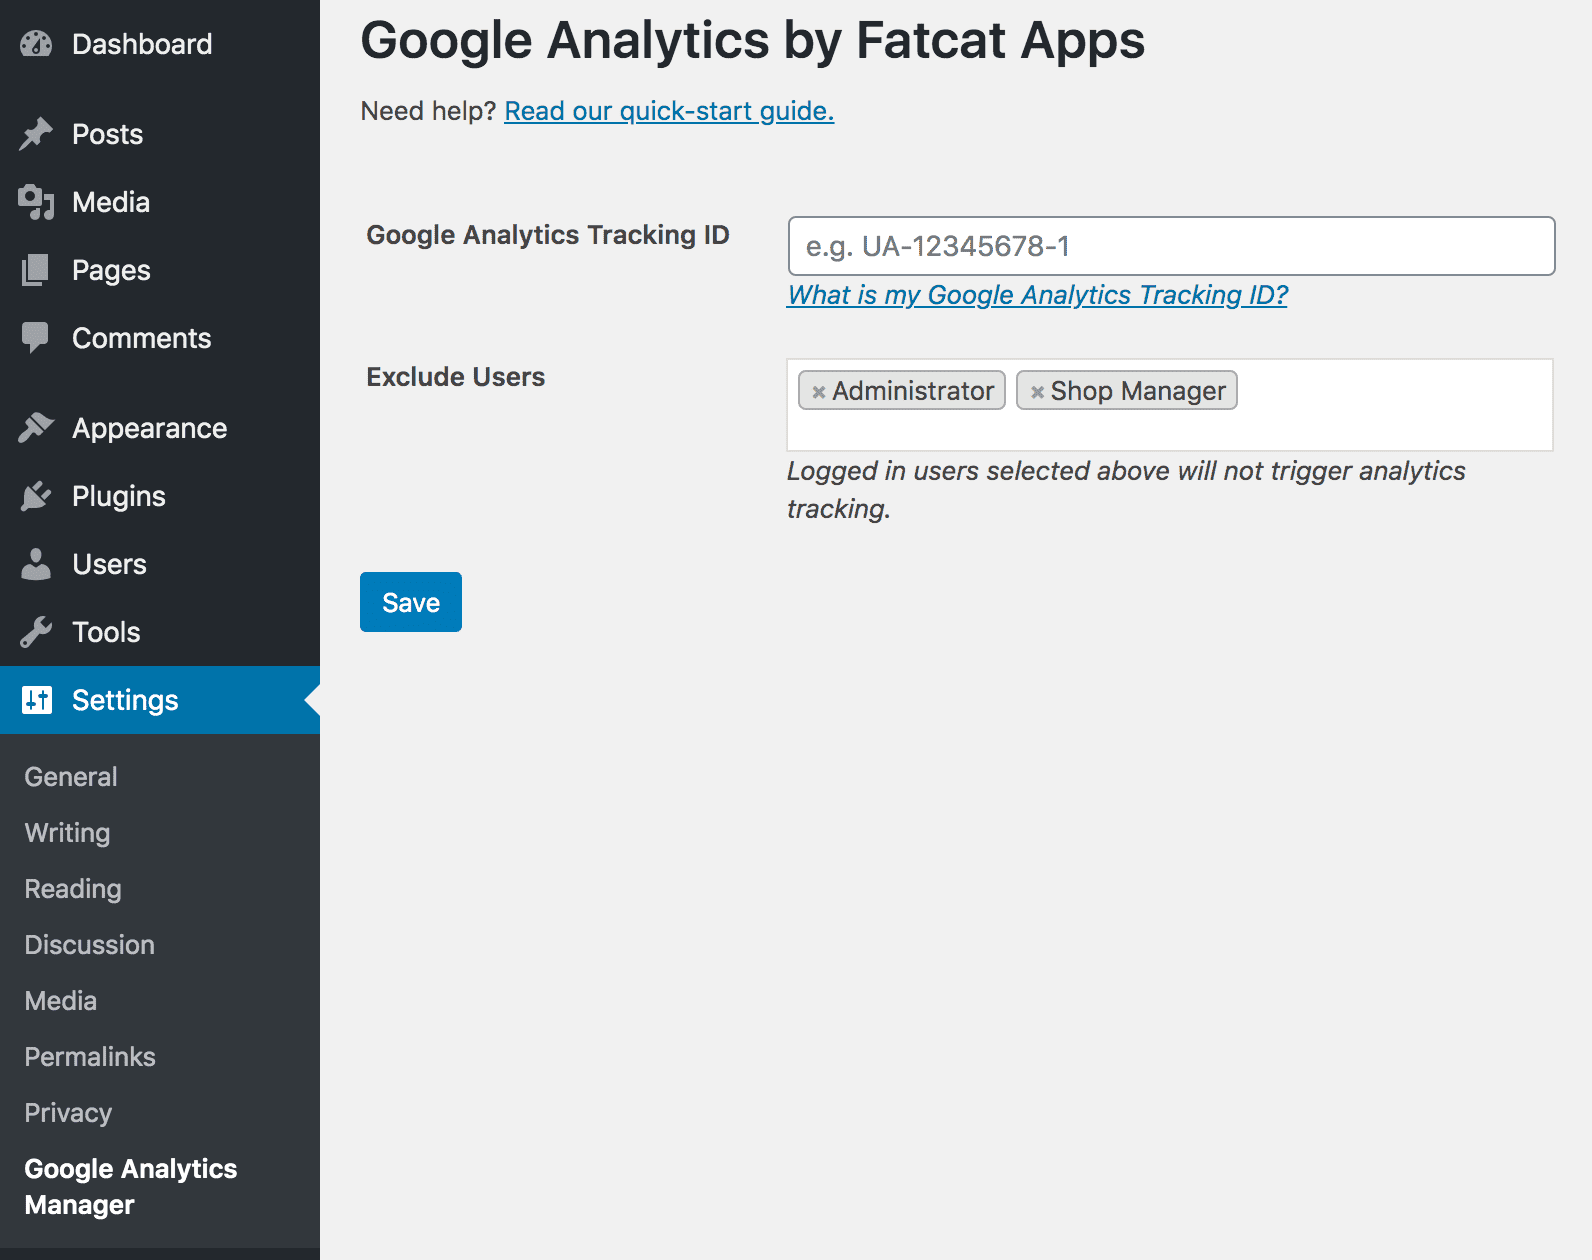The height and width of the screenshot is (1260, 1592).
Task: Open Permalinks settings submenu
Action: pos(90,1057)
